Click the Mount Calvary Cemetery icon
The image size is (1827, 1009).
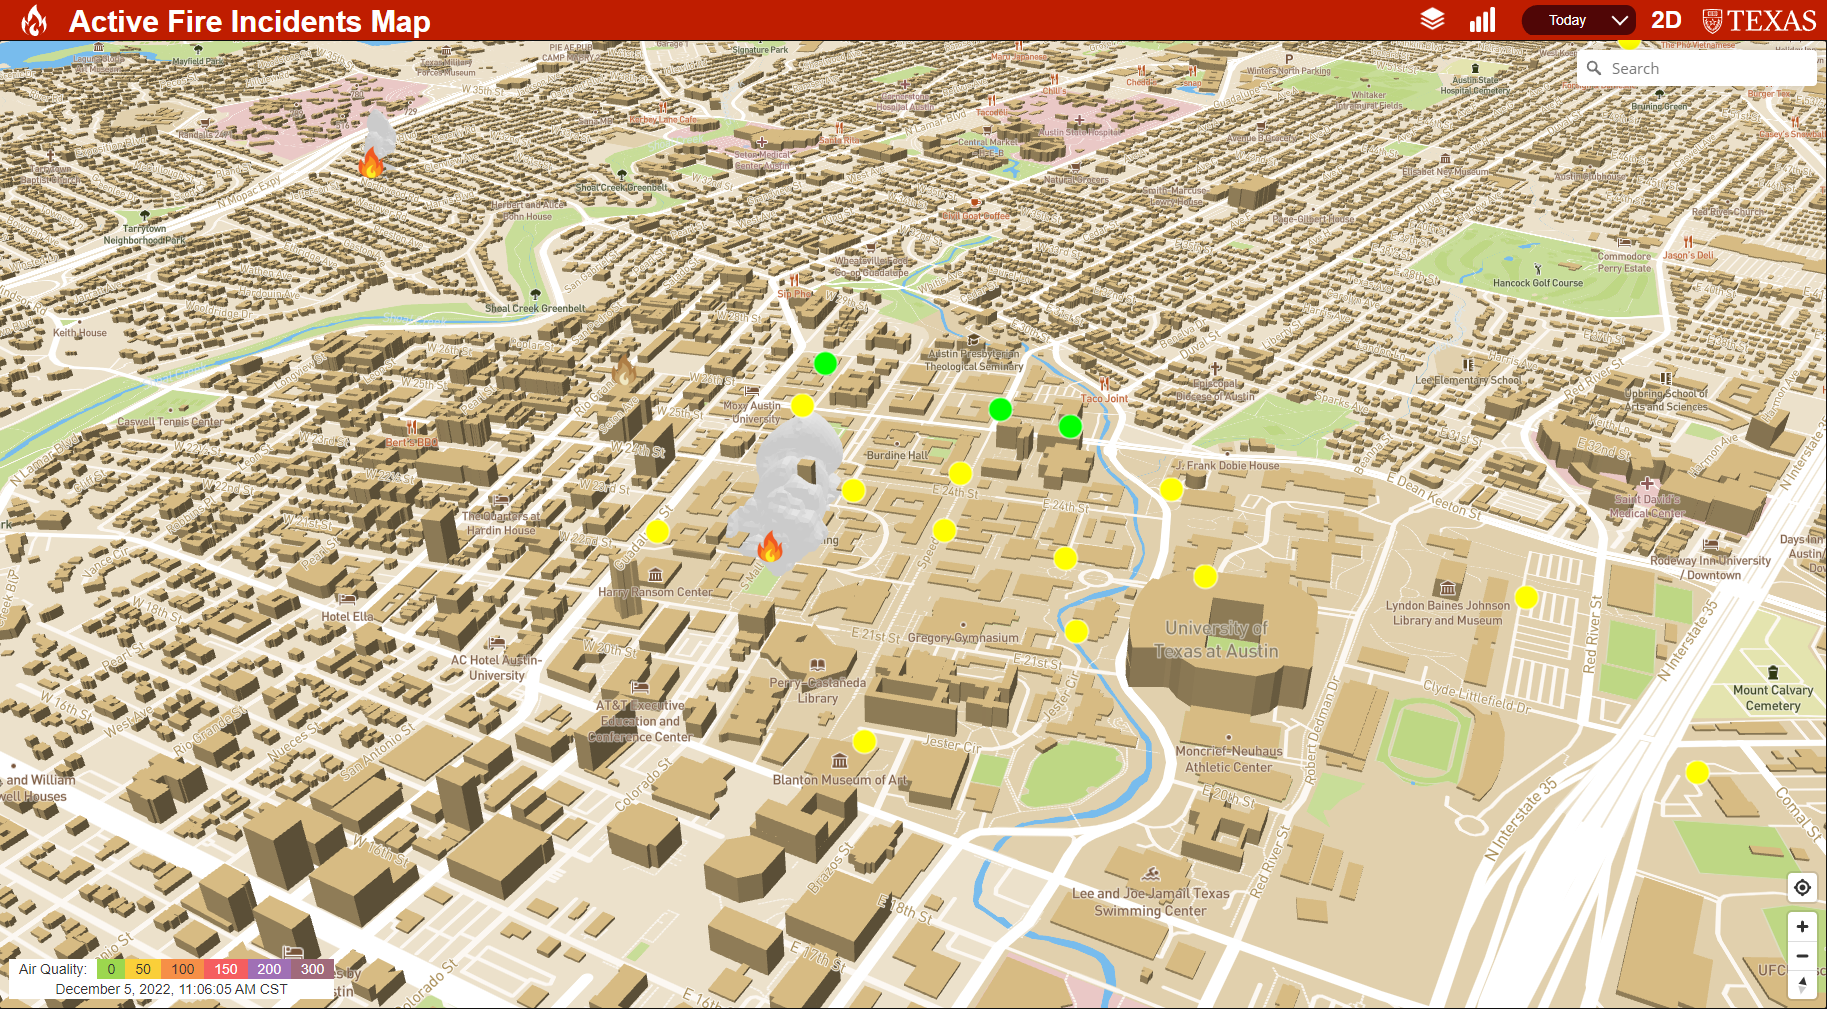tap(1773, 673)
